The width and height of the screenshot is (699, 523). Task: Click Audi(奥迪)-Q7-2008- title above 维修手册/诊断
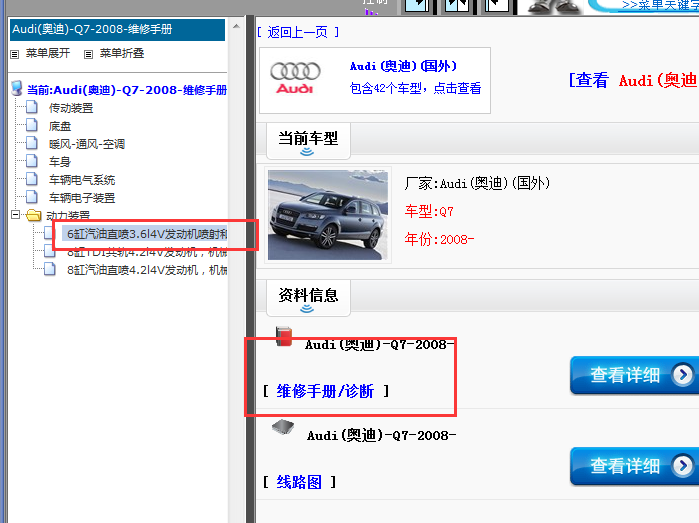coord(379,345)
